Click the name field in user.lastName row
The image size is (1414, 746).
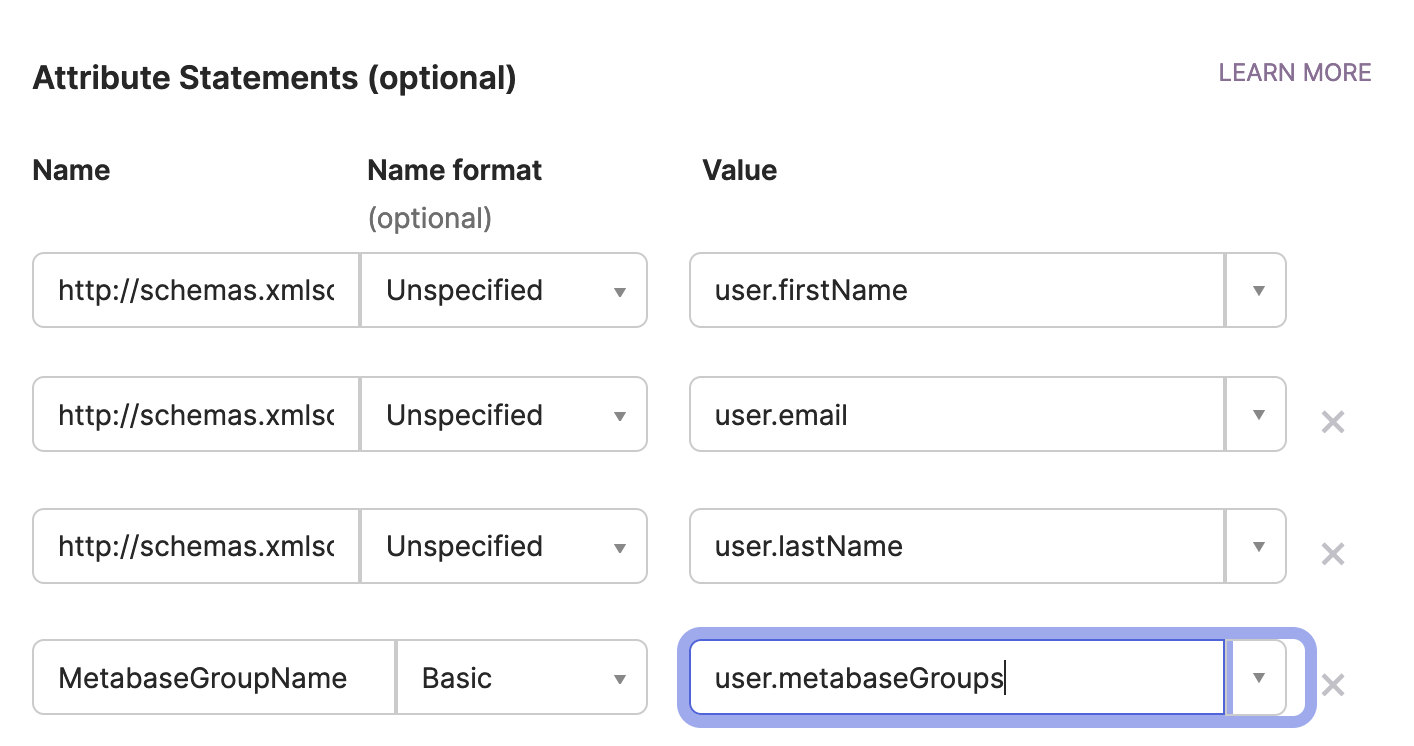click(x=196, y=547)
